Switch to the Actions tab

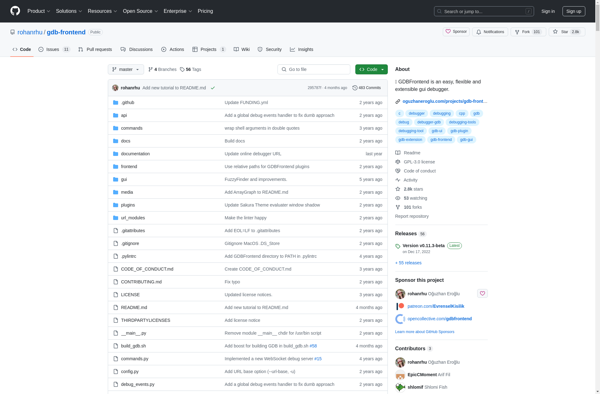point(173,49)
